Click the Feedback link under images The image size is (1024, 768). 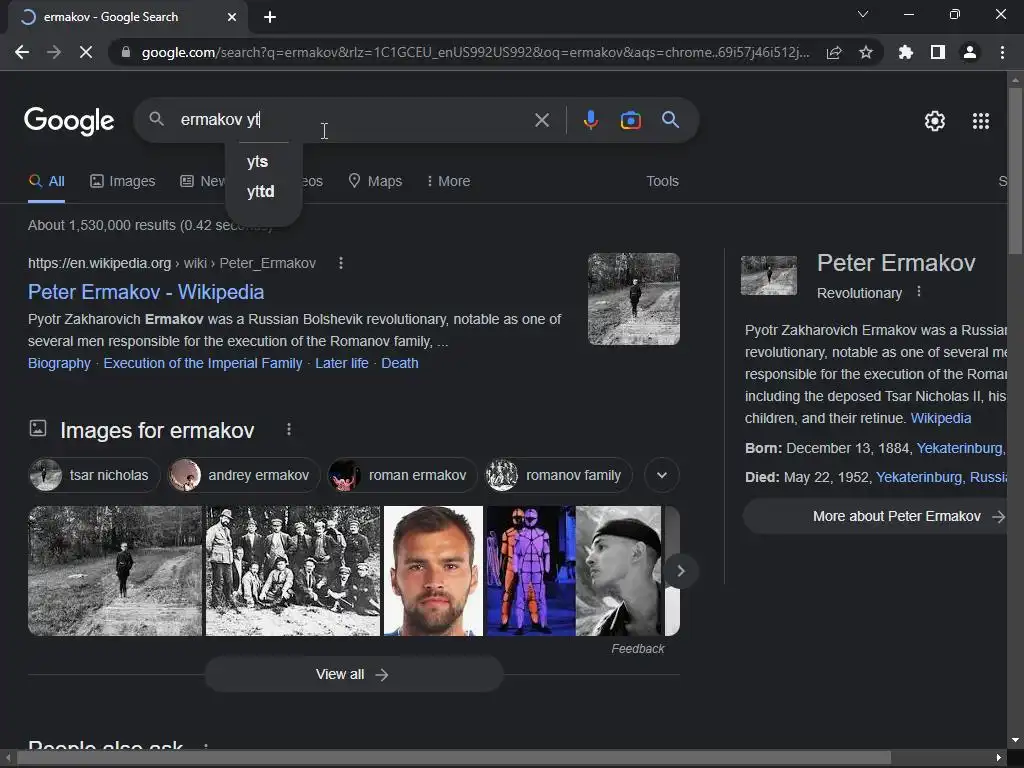637,648
